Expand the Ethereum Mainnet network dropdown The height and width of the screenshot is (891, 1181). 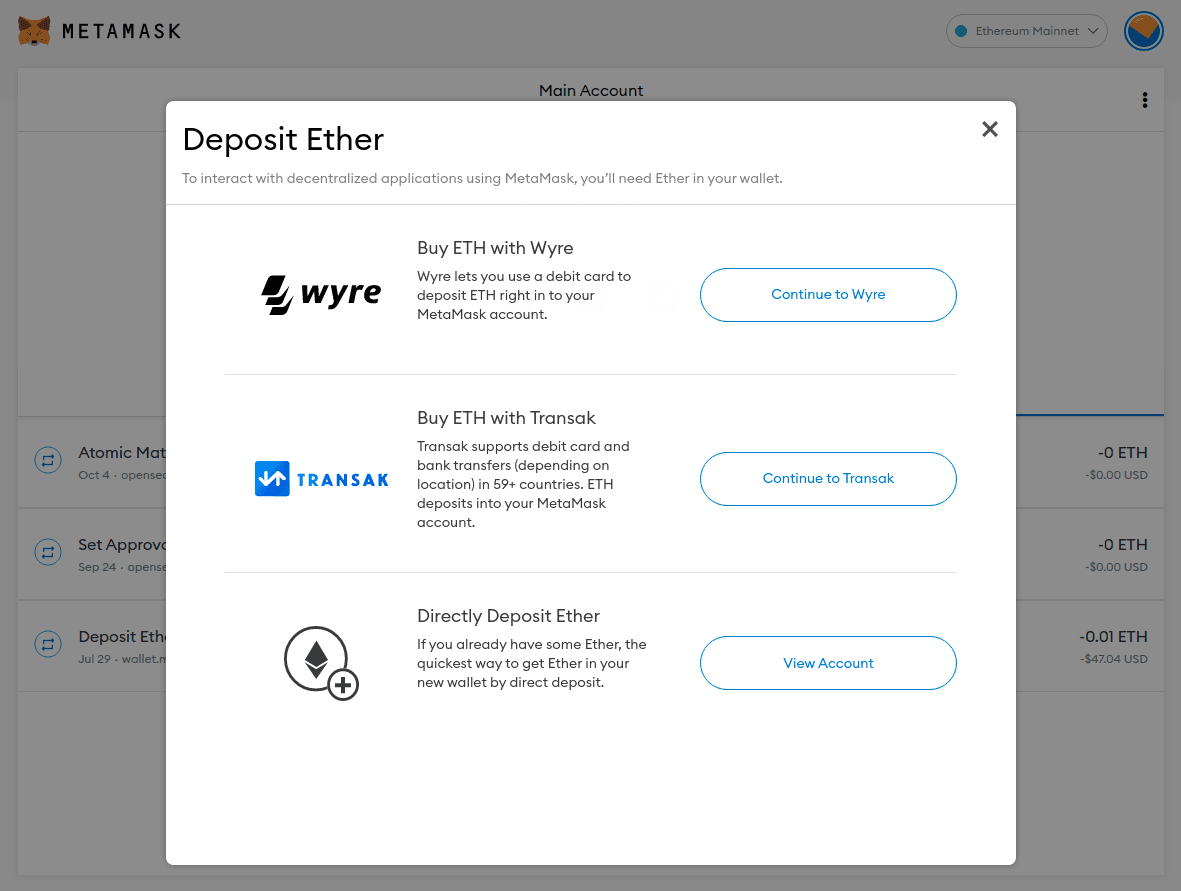point(1026,31)
